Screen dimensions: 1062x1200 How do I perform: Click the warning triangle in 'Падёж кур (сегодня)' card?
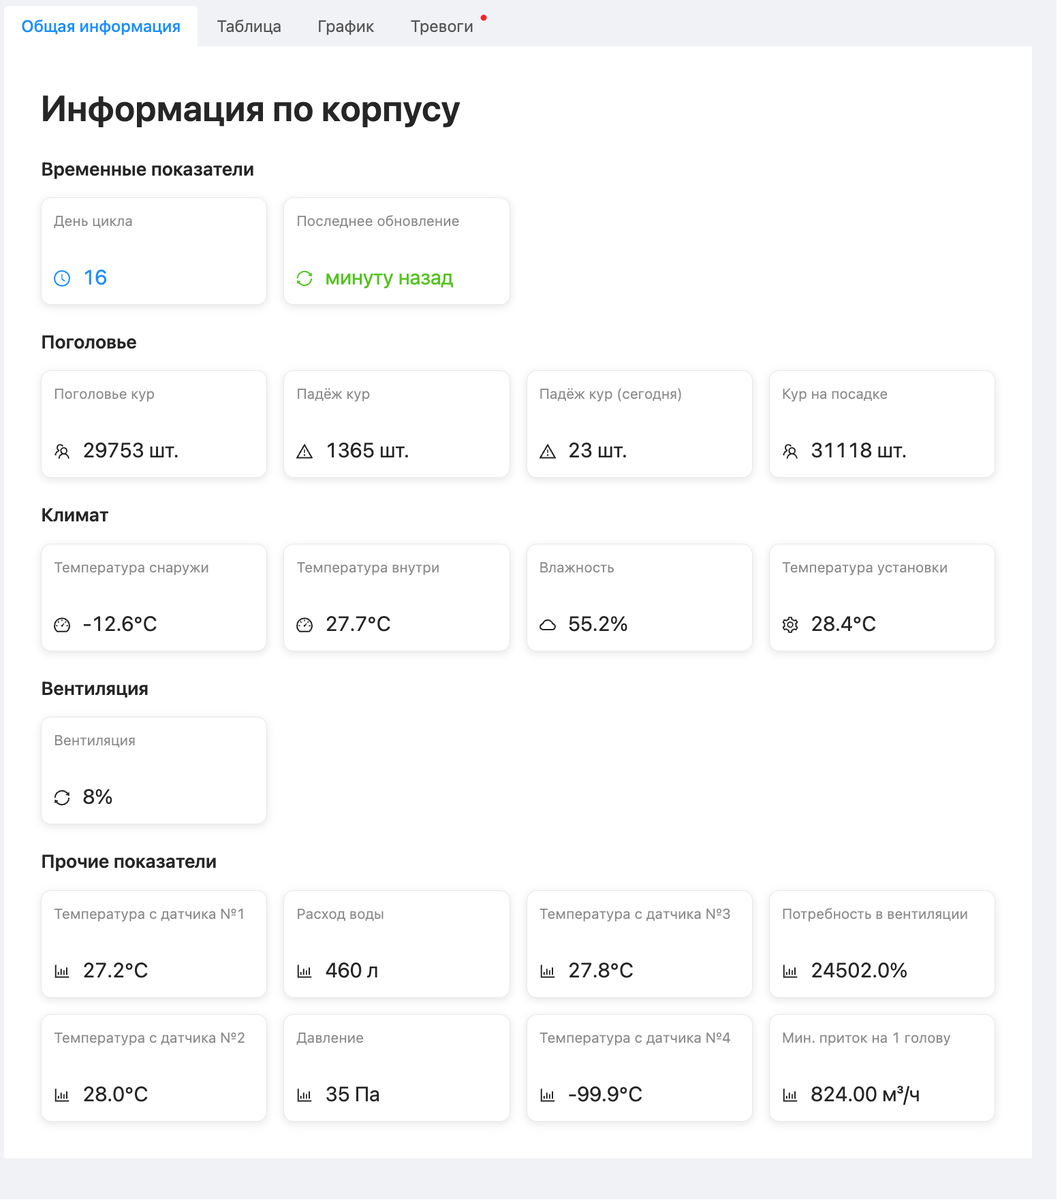pyautogui.click(x=547, y=452)
